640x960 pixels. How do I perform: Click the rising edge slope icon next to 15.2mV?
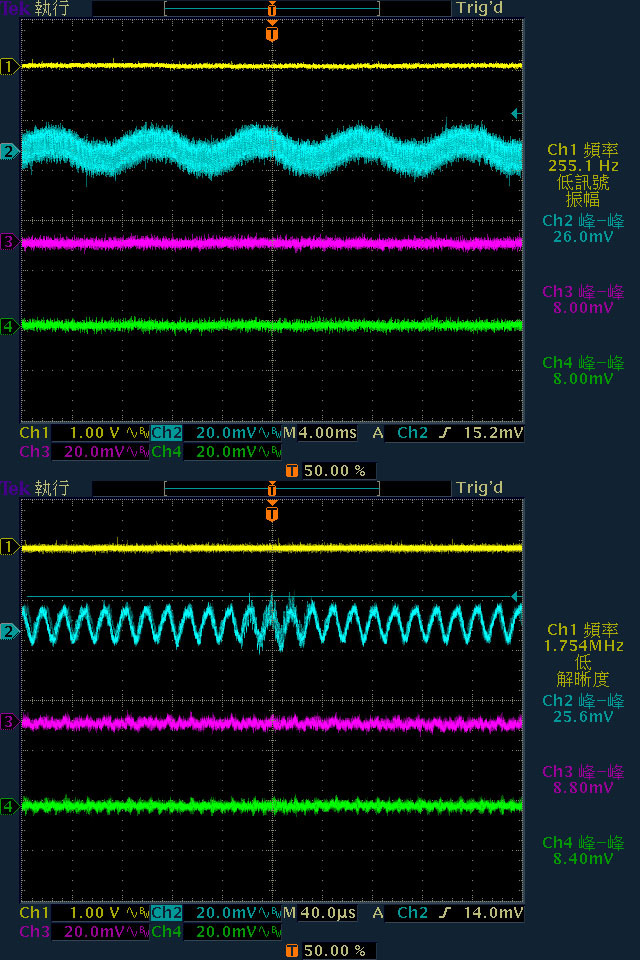pos(445,433)
